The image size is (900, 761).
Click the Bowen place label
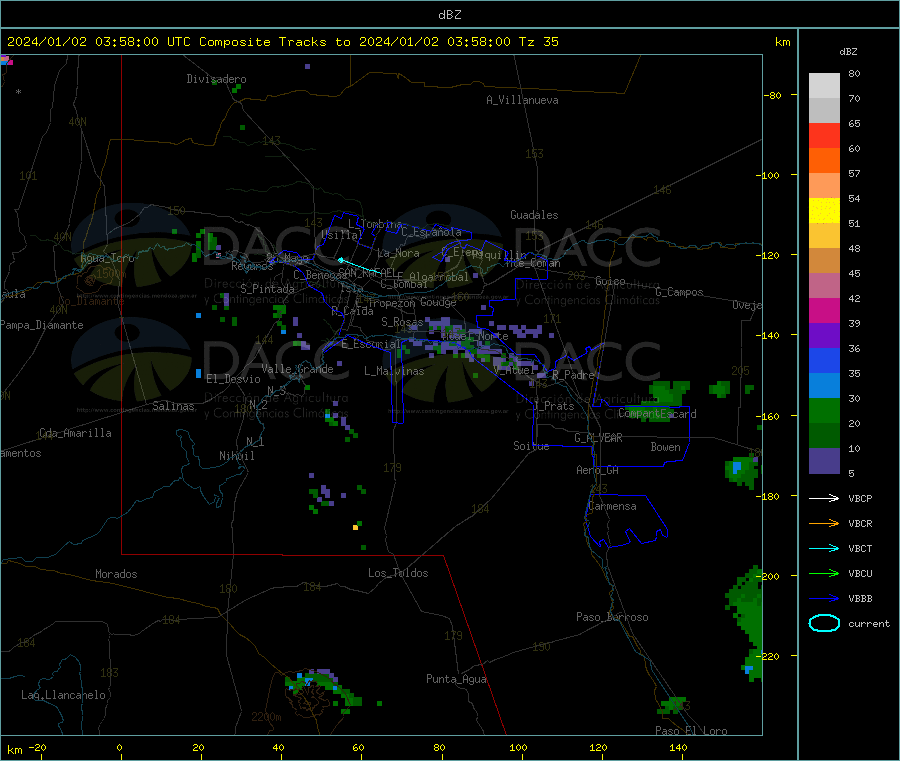tap(665, 447)
